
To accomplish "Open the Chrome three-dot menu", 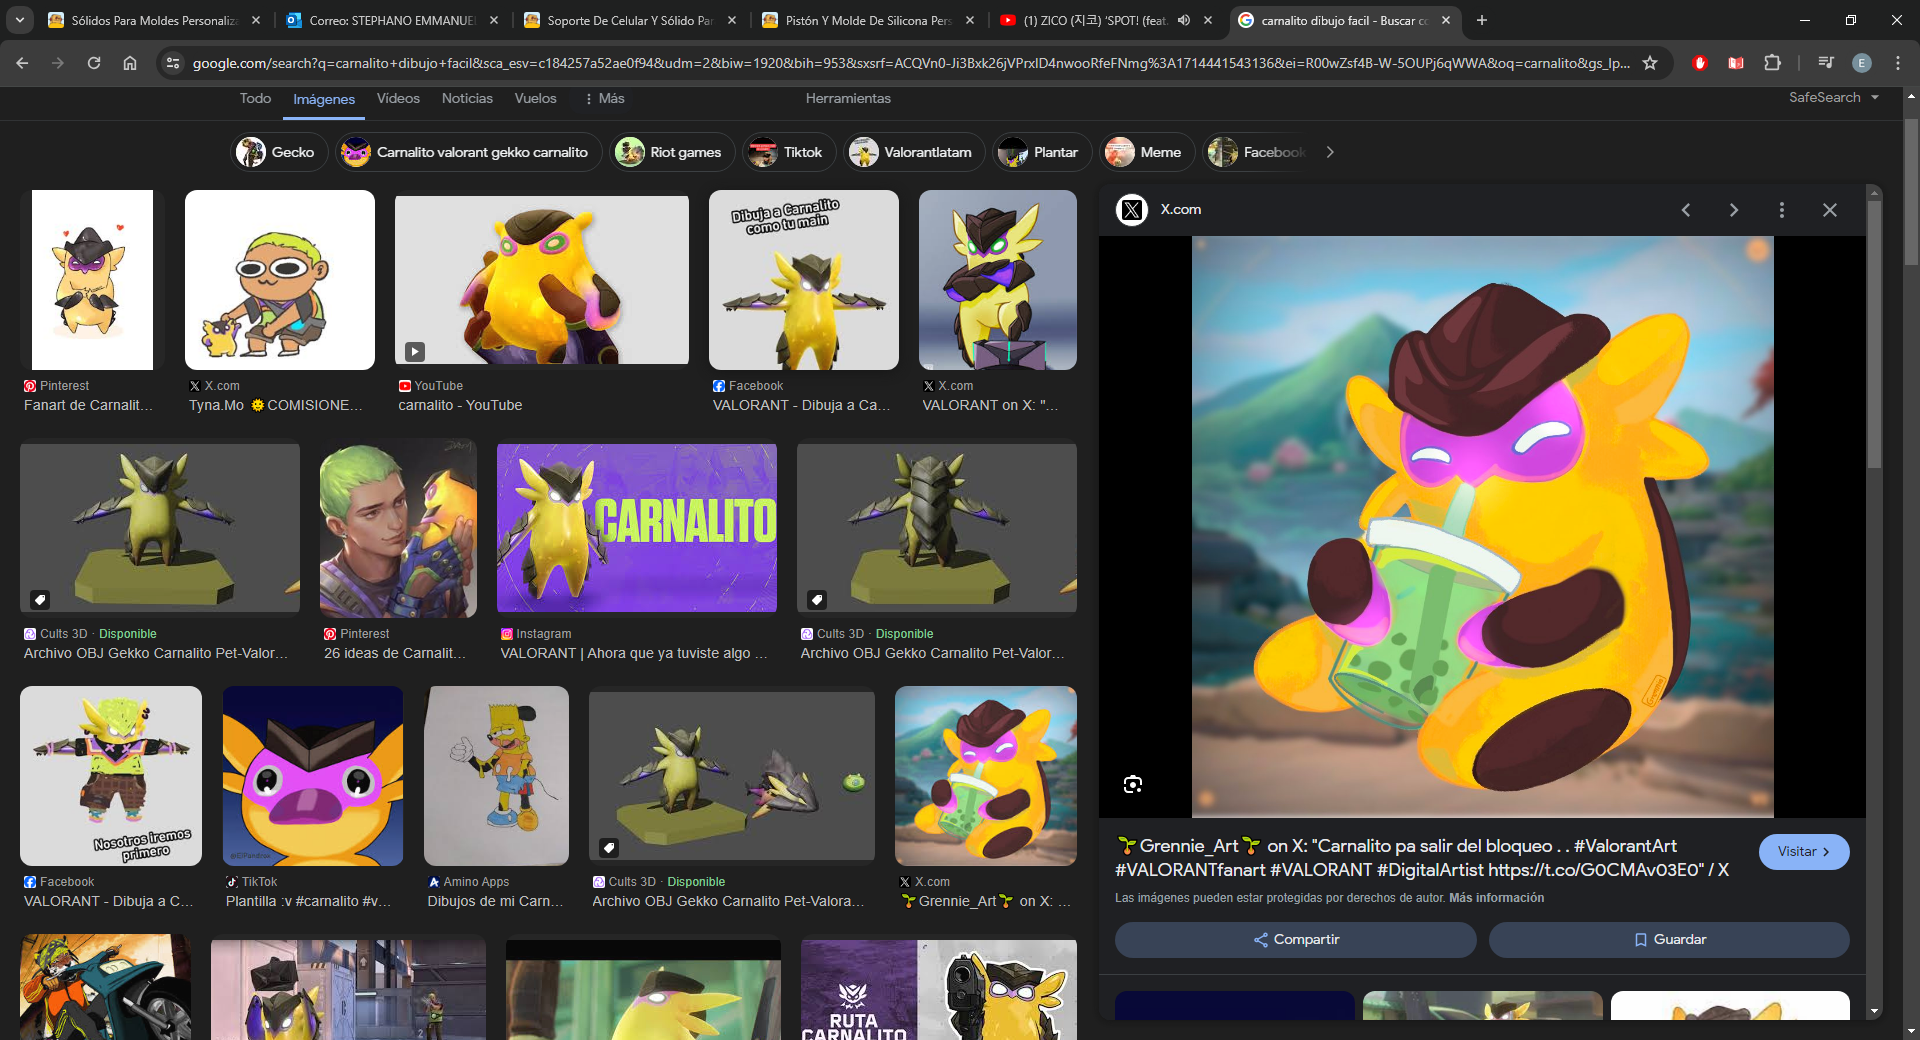I will tap(1898, 63).
